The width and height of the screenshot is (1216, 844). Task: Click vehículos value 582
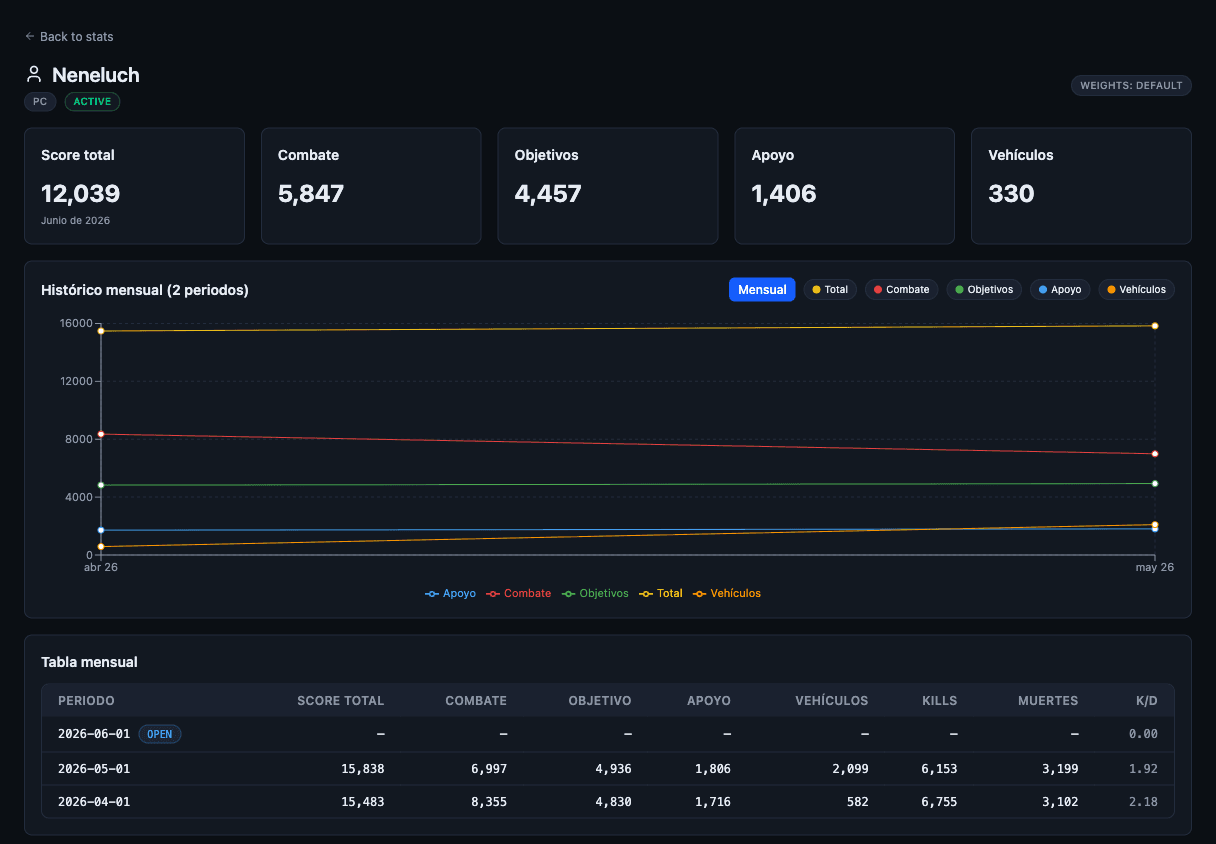point(857,802)
